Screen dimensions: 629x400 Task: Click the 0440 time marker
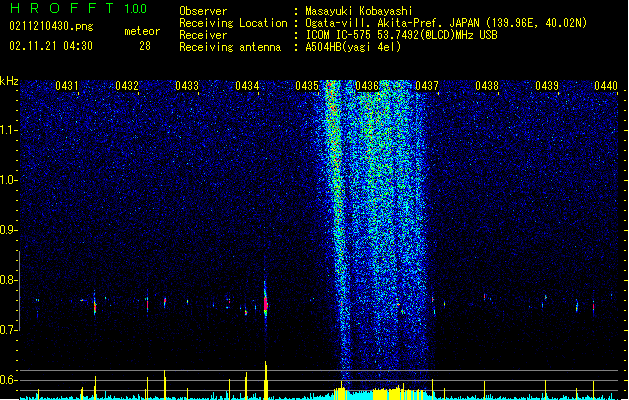606,85
